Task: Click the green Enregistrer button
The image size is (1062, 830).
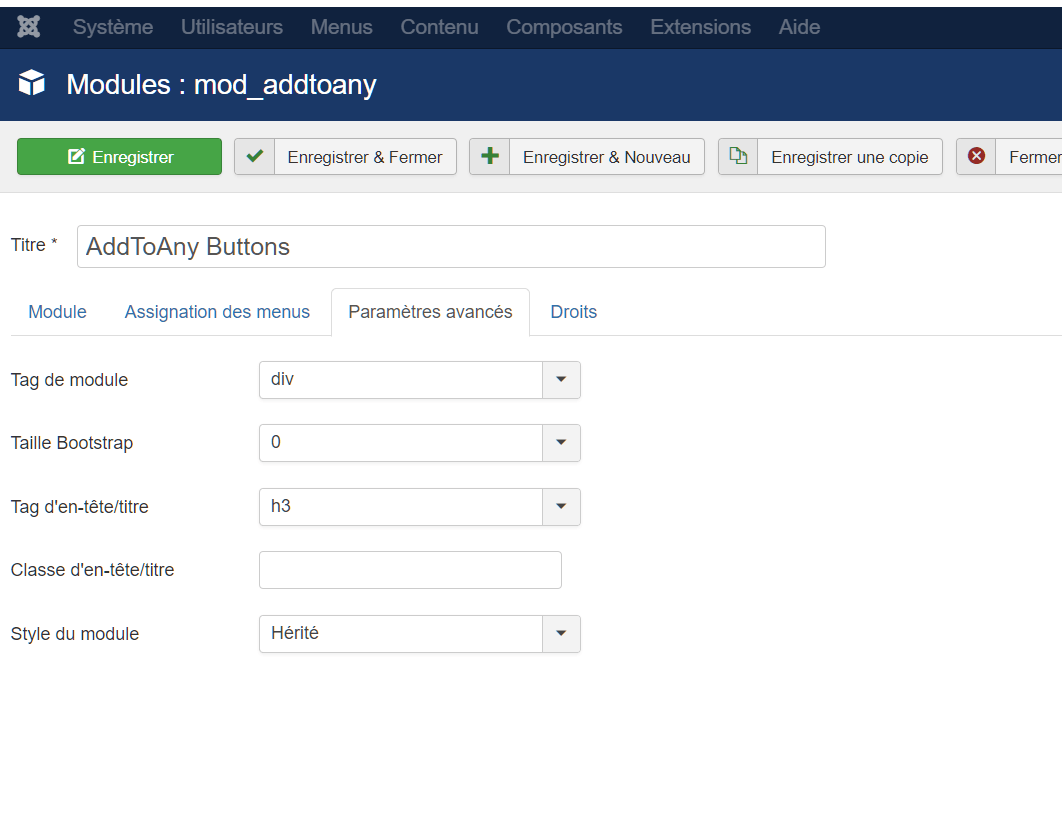Action: pyautogui.click(x=119, y=157)
